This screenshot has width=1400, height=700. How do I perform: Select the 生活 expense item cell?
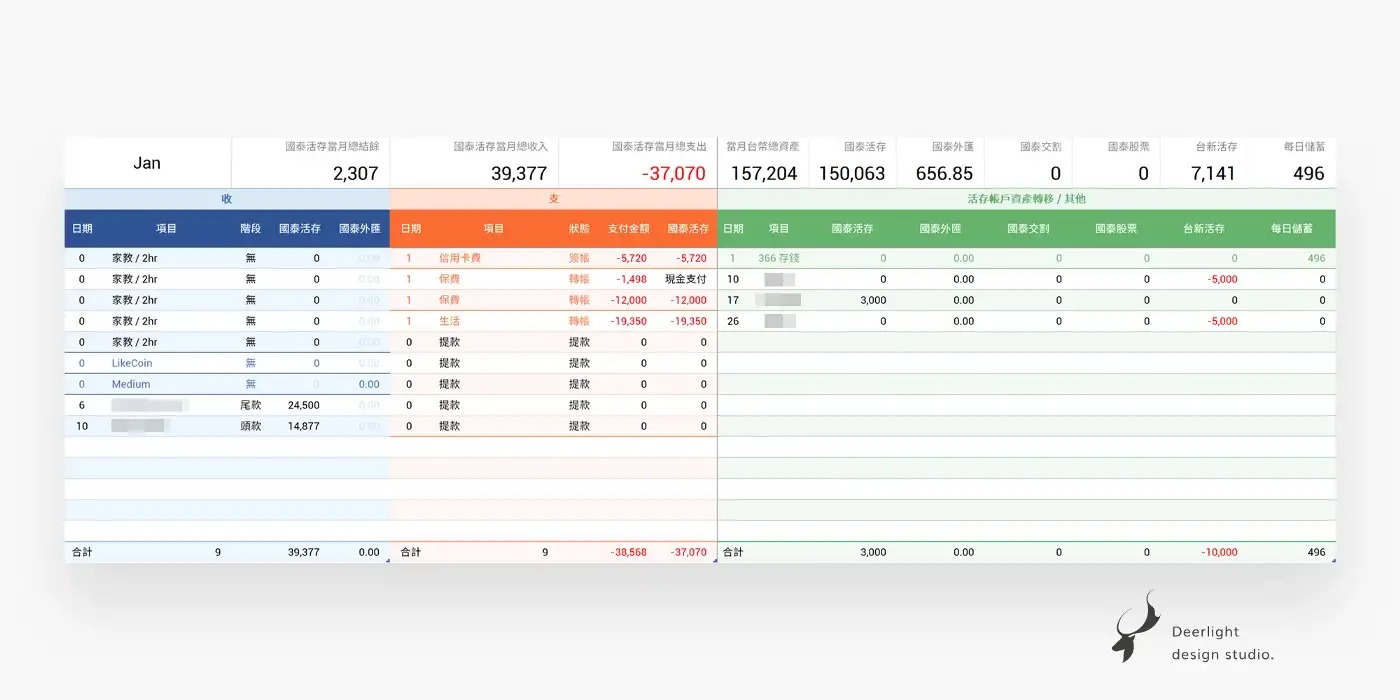(x=449, y=321)
